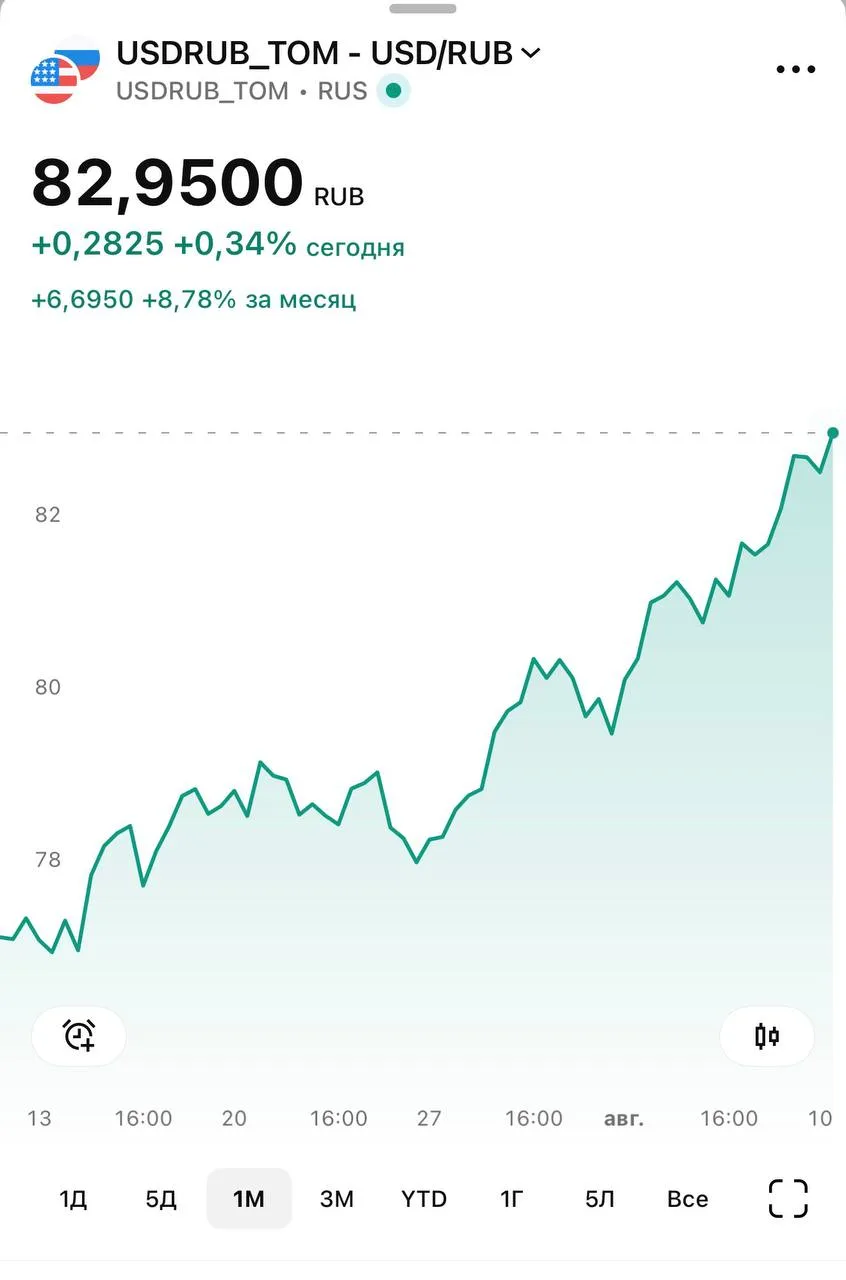The height and width of the screenshot is (1280, 846).
Task: Switch to candlestick chart view icon
Action: [767, 1036]
